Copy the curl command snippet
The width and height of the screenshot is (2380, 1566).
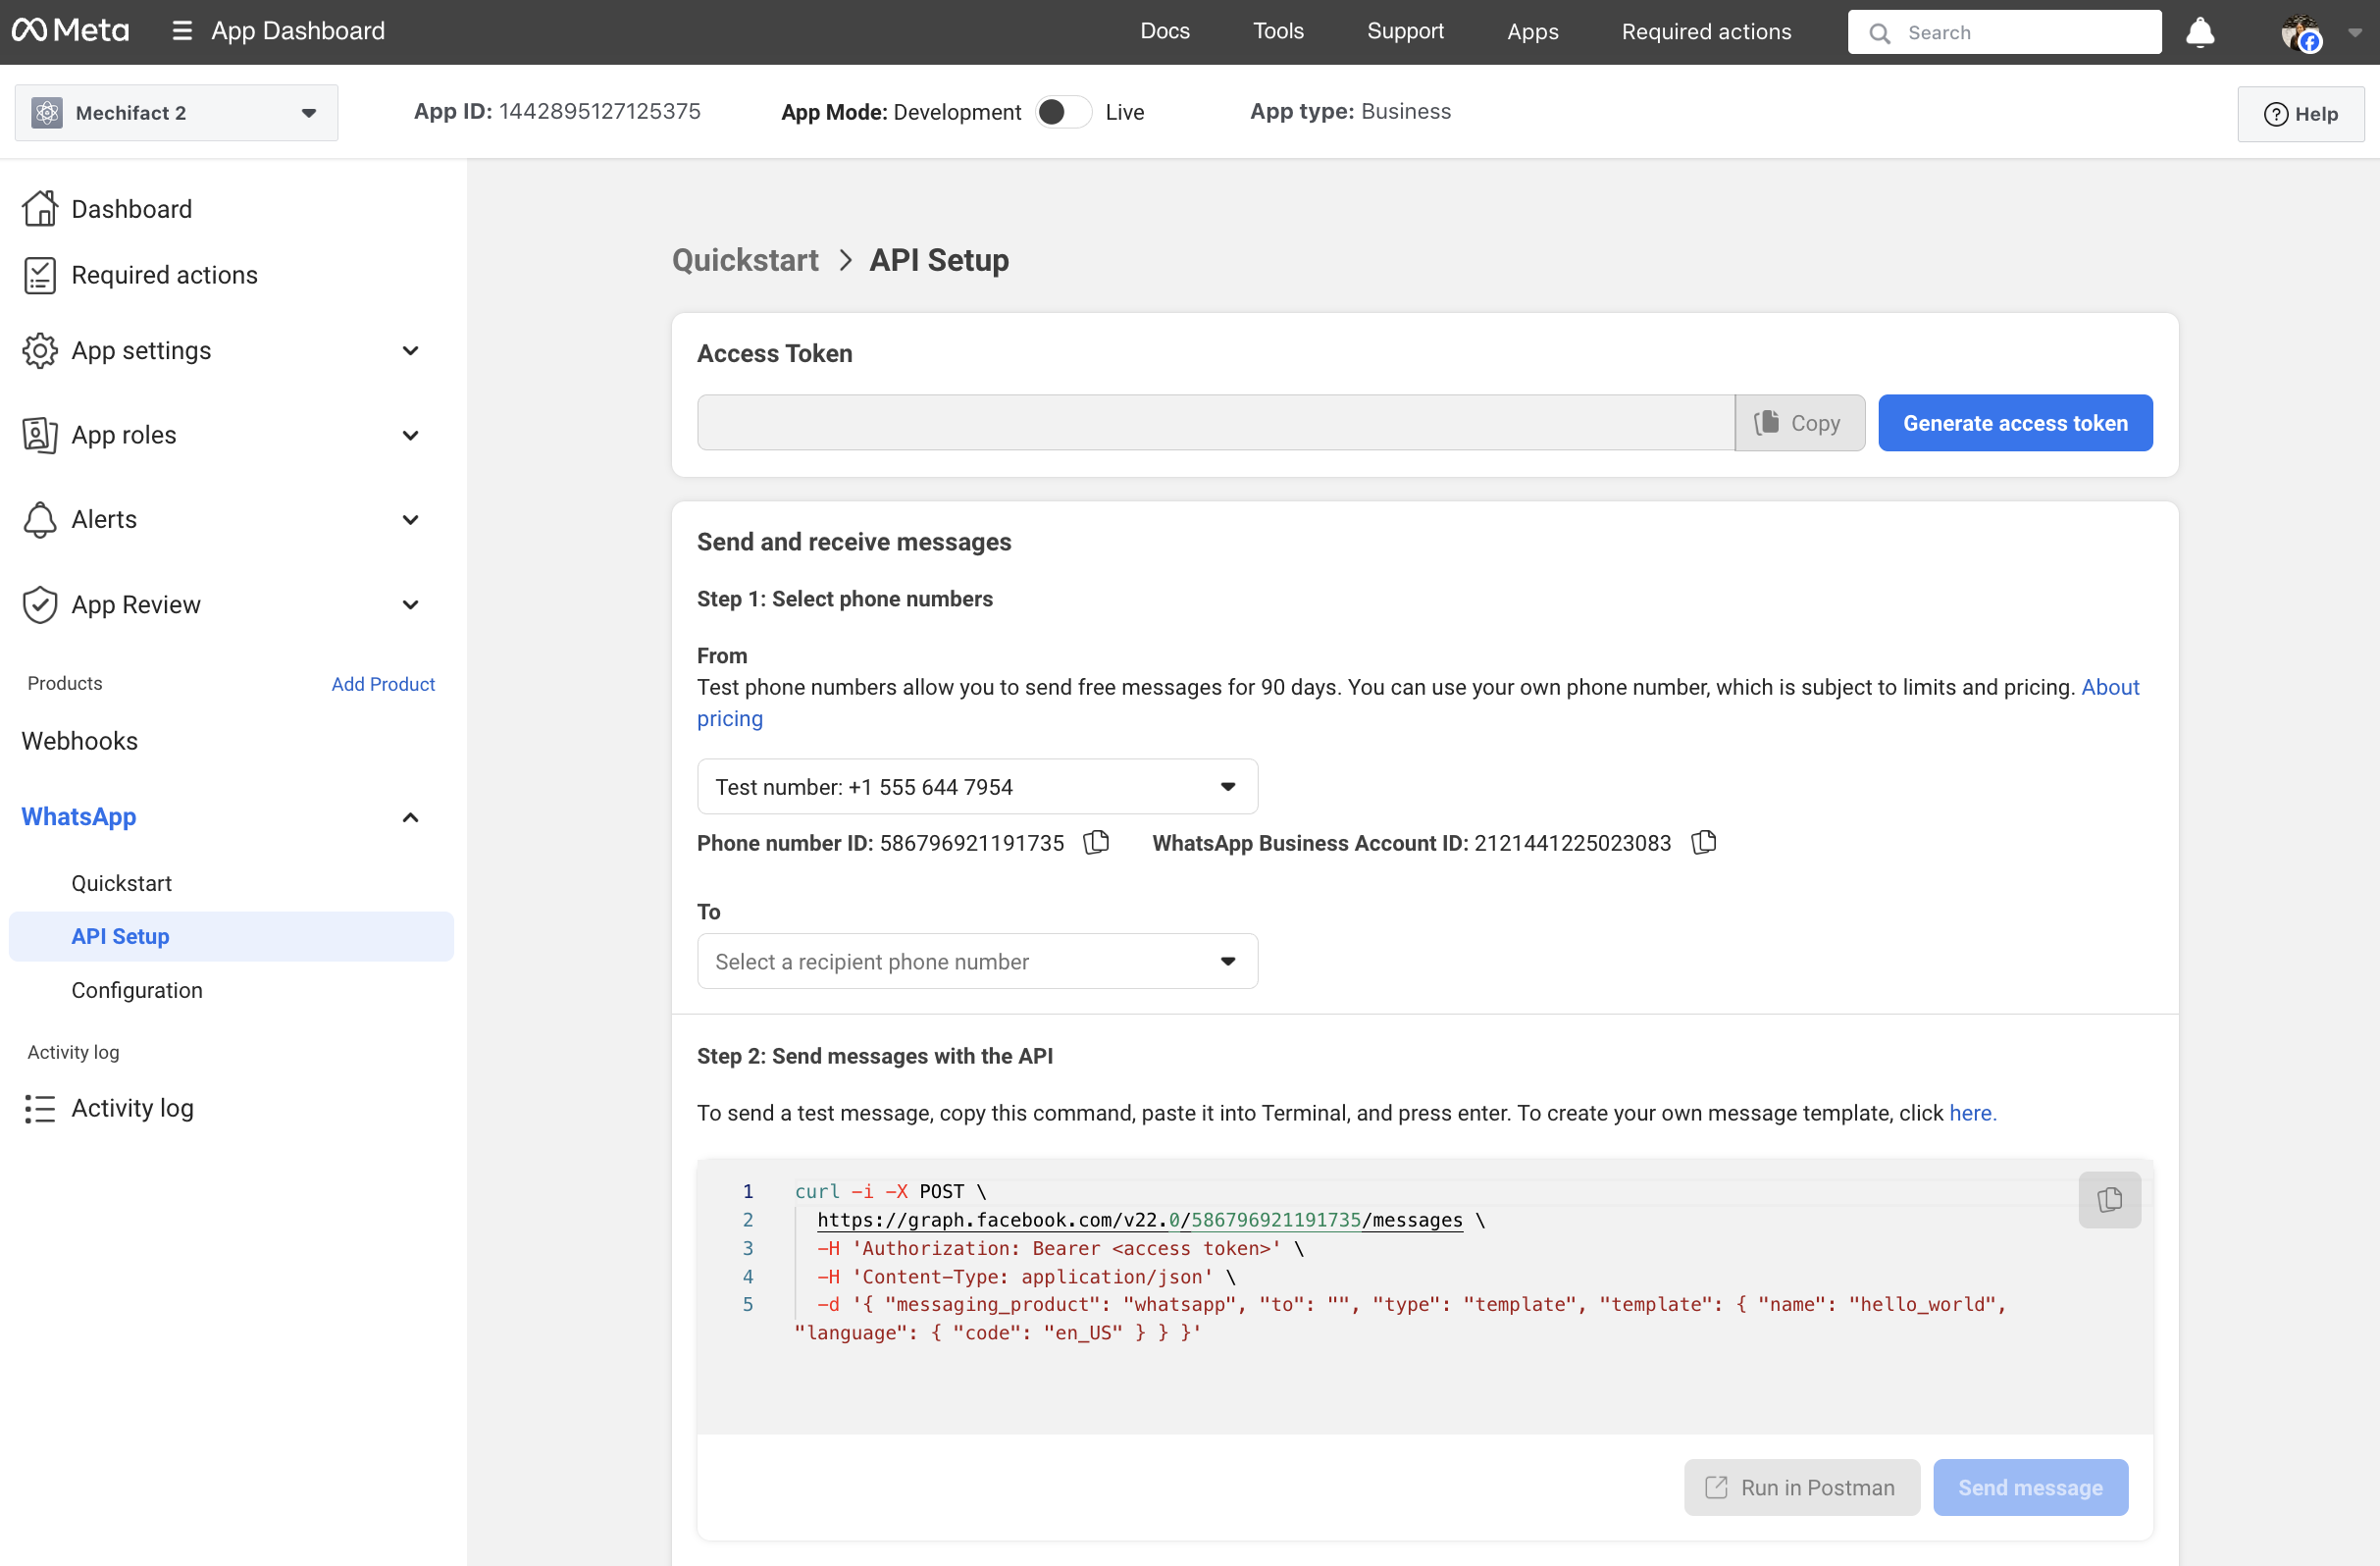pos(2109,1200)
